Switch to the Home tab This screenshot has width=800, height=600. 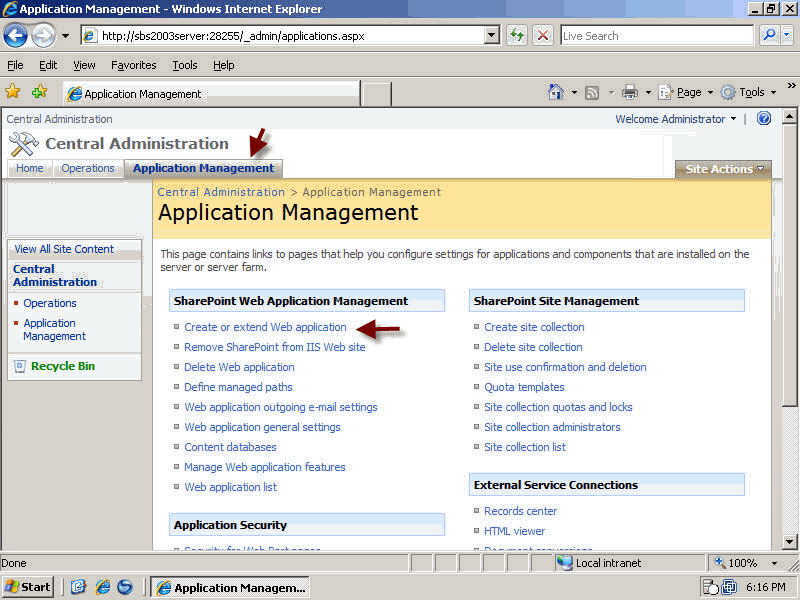(x=30, y=168)
